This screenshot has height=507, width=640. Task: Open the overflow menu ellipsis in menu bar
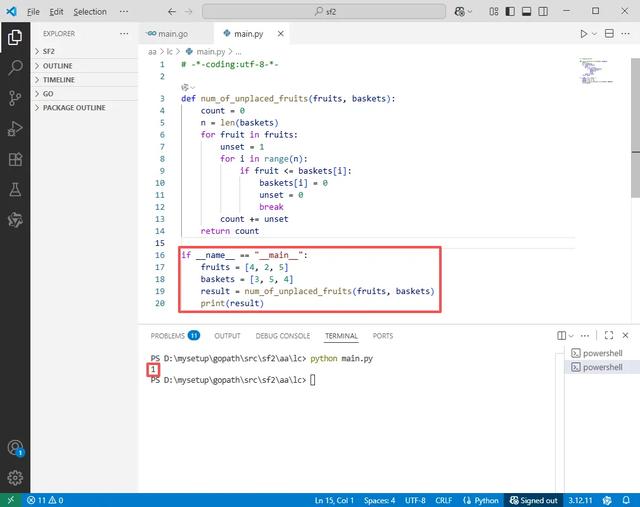[x=124, y=12]
